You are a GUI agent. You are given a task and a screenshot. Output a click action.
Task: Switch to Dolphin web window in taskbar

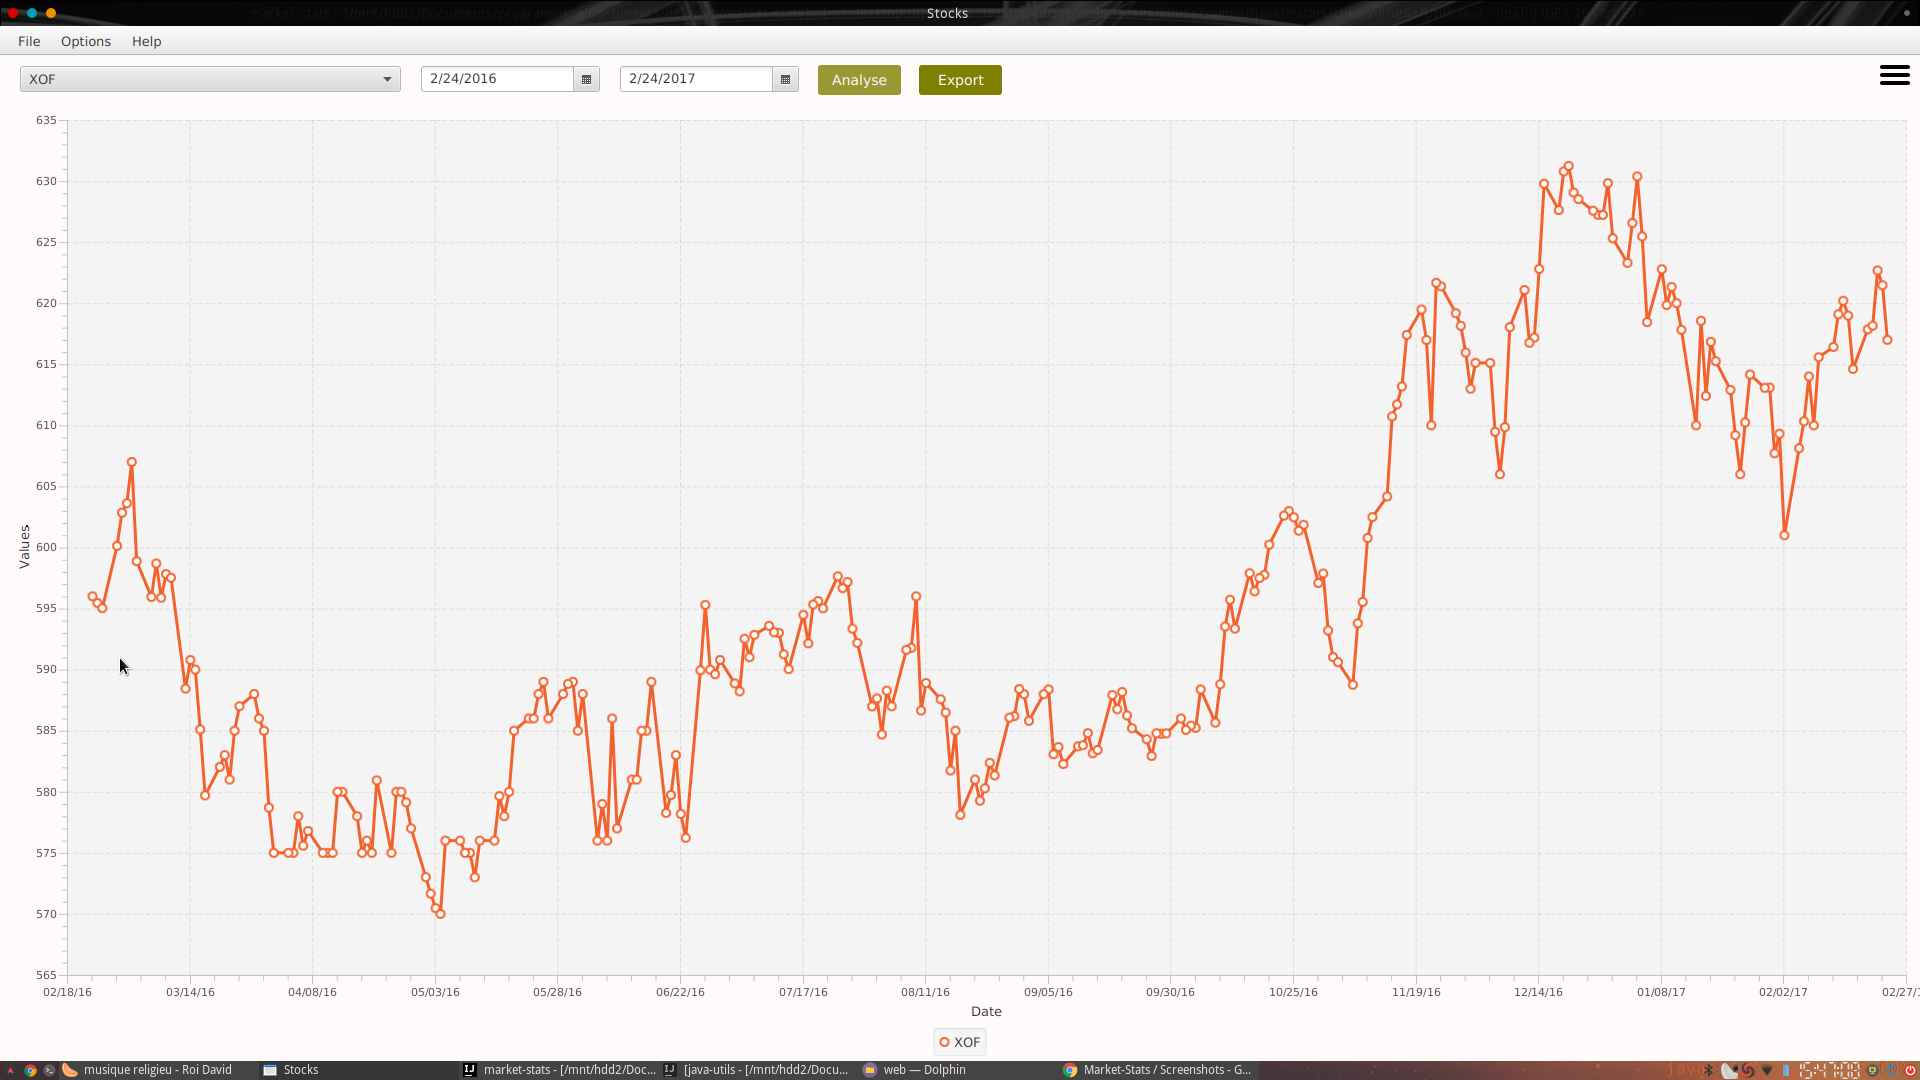(915, 1070)
